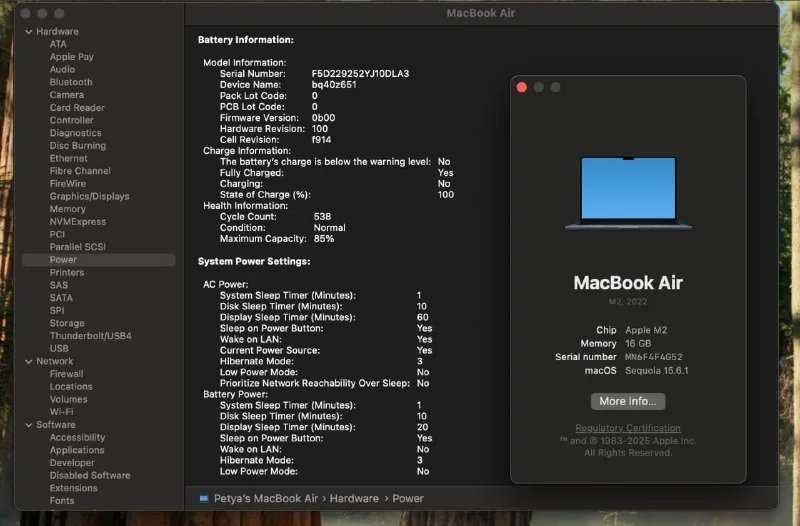
Task: Select Ethernet in the sidebar
Action: [x=68, y=158]
